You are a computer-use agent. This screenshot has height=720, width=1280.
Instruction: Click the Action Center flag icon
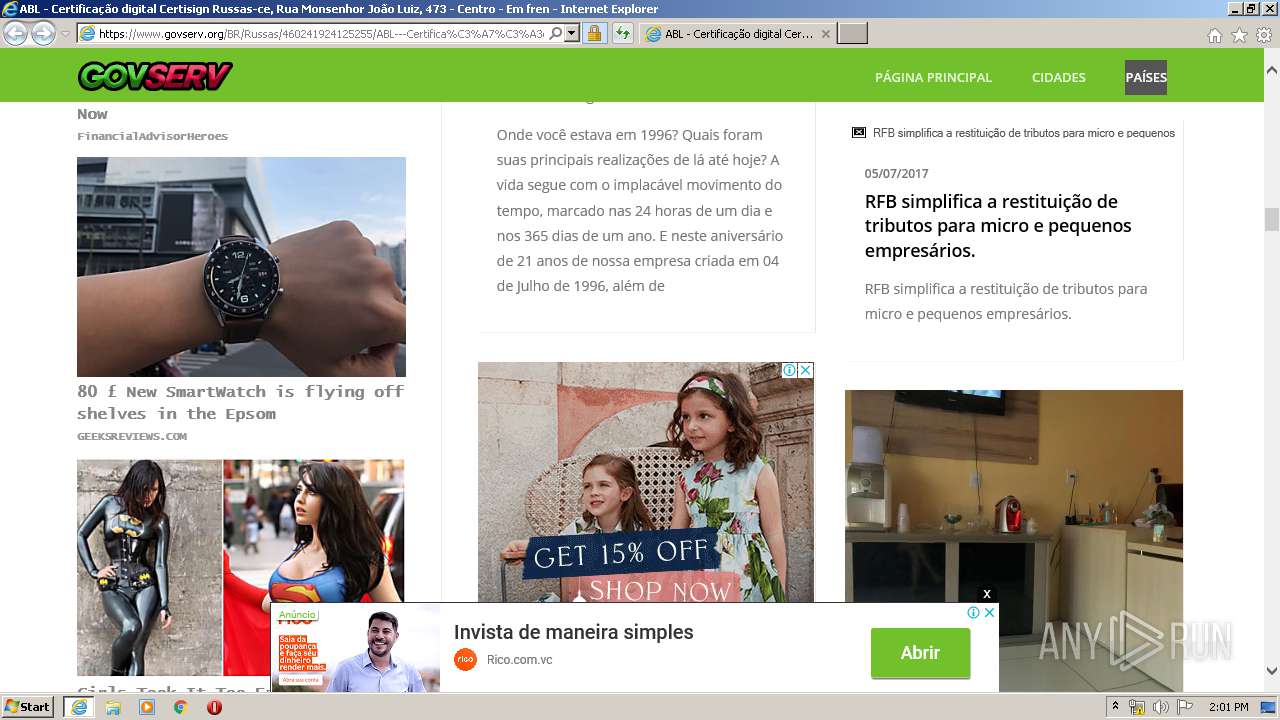point(1185,707)
